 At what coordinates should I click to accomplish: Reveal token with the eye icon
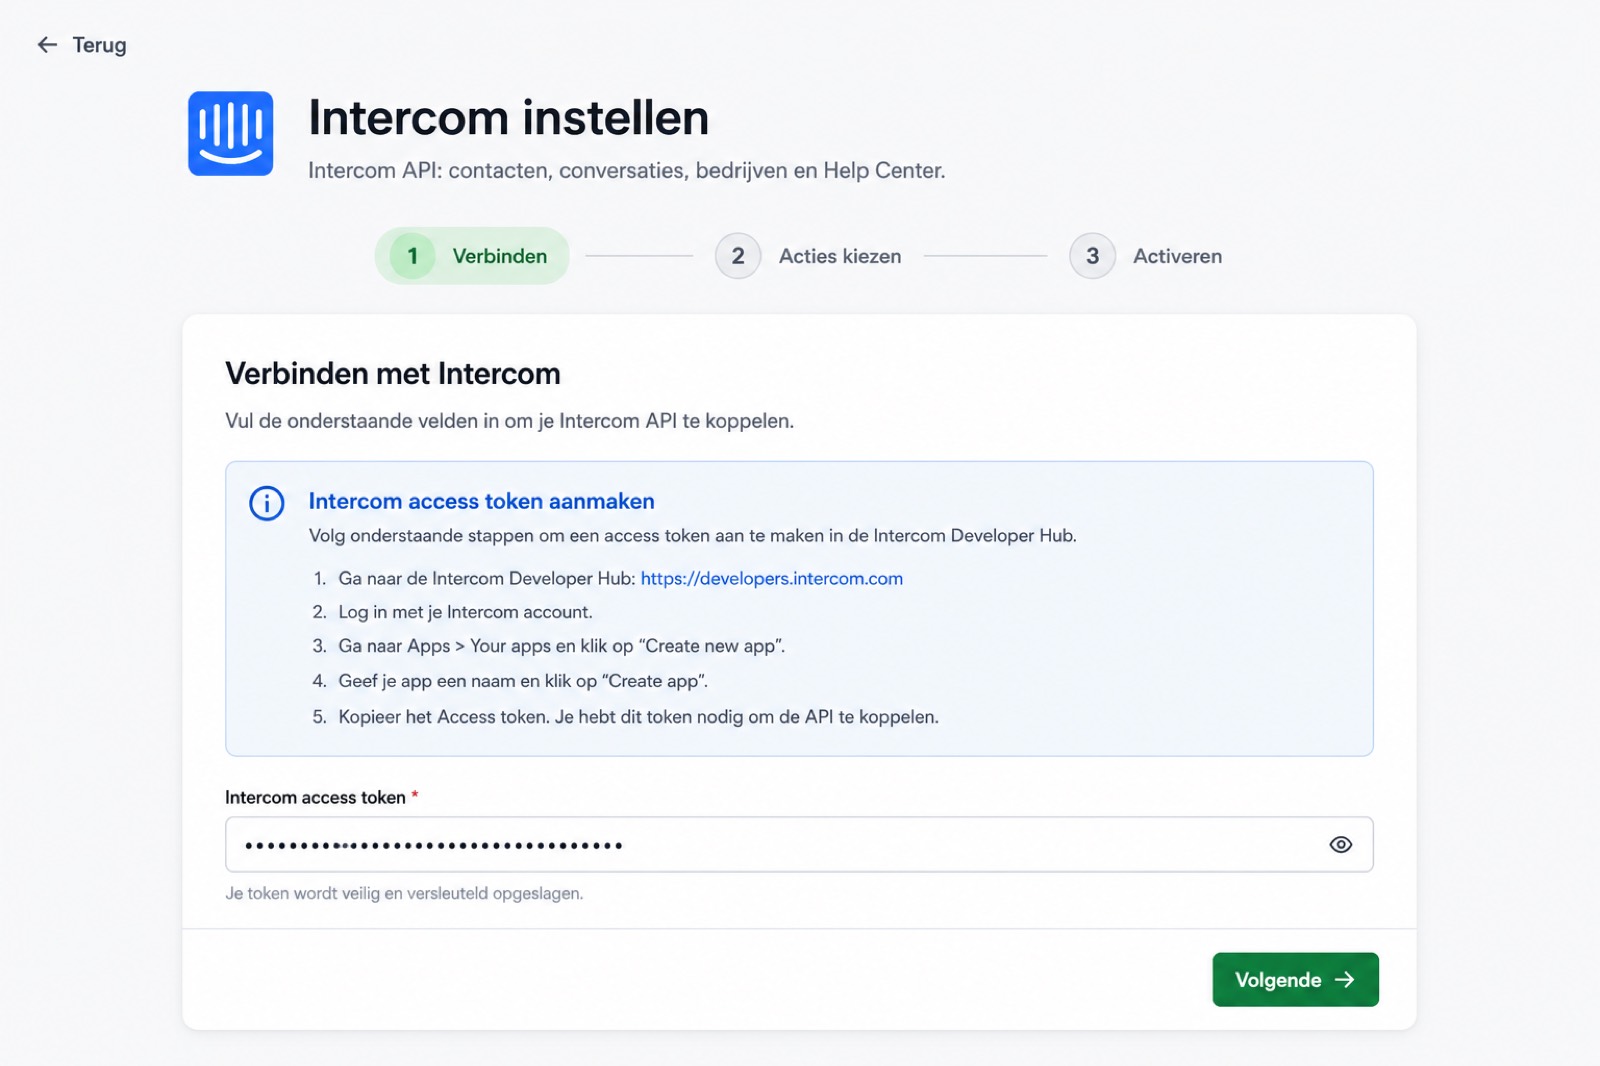pos(1340,845)
